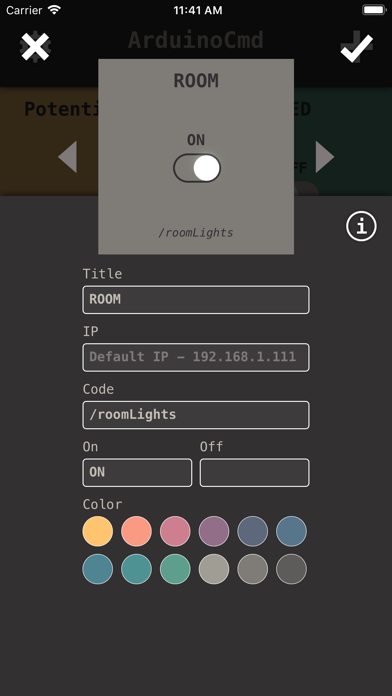The image size is (392, 696).
Task: Click the Wi-Fi icon in status bar
Action: (55, 10)
